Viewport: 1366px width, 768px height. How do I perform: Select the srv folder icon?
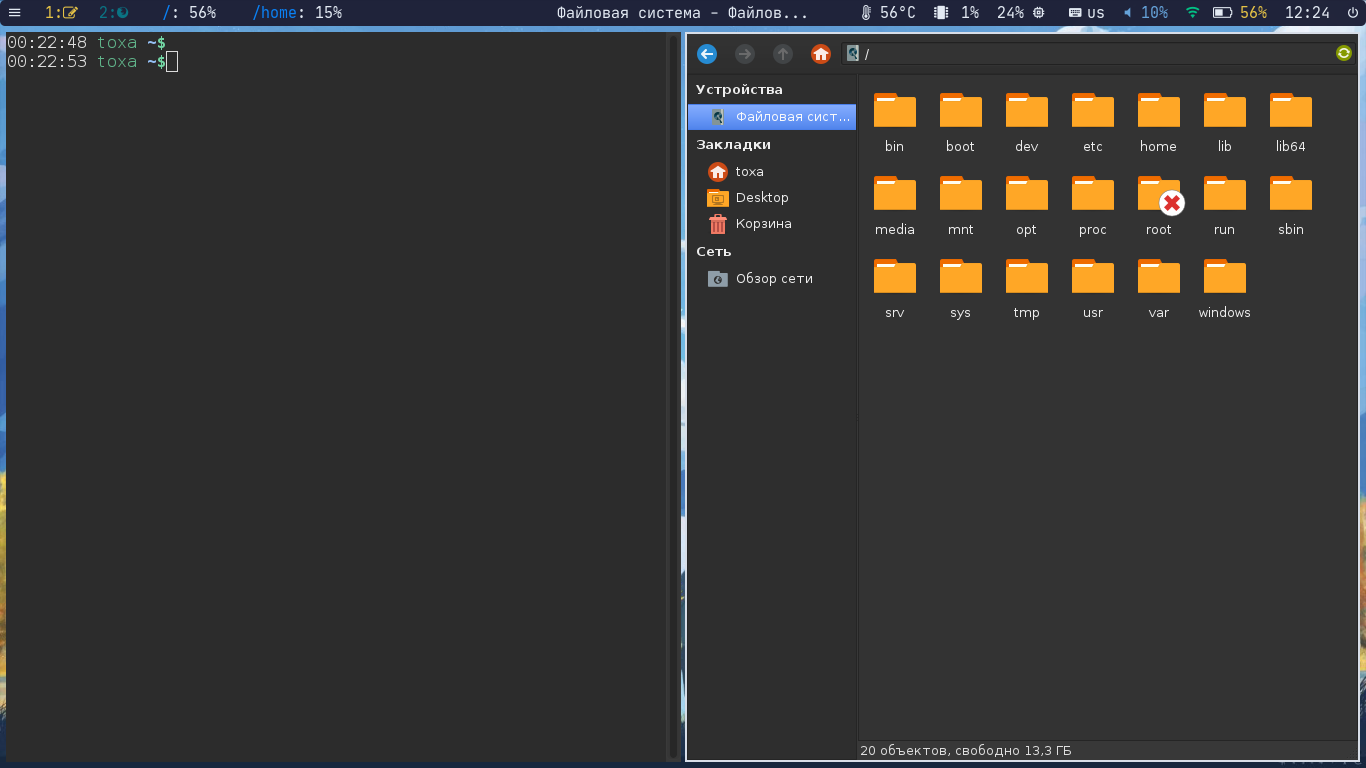[x=895, y=276]
